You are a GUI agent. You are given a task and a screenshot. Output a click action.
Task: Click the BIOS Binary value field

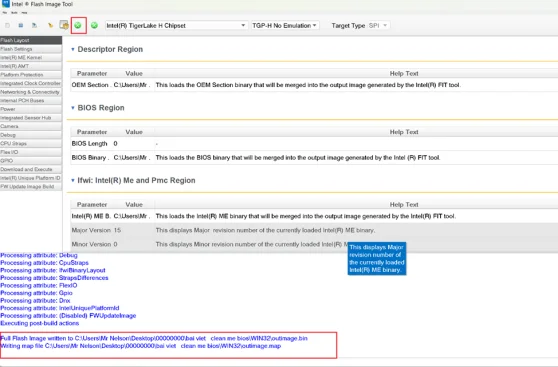coord(132,157)
